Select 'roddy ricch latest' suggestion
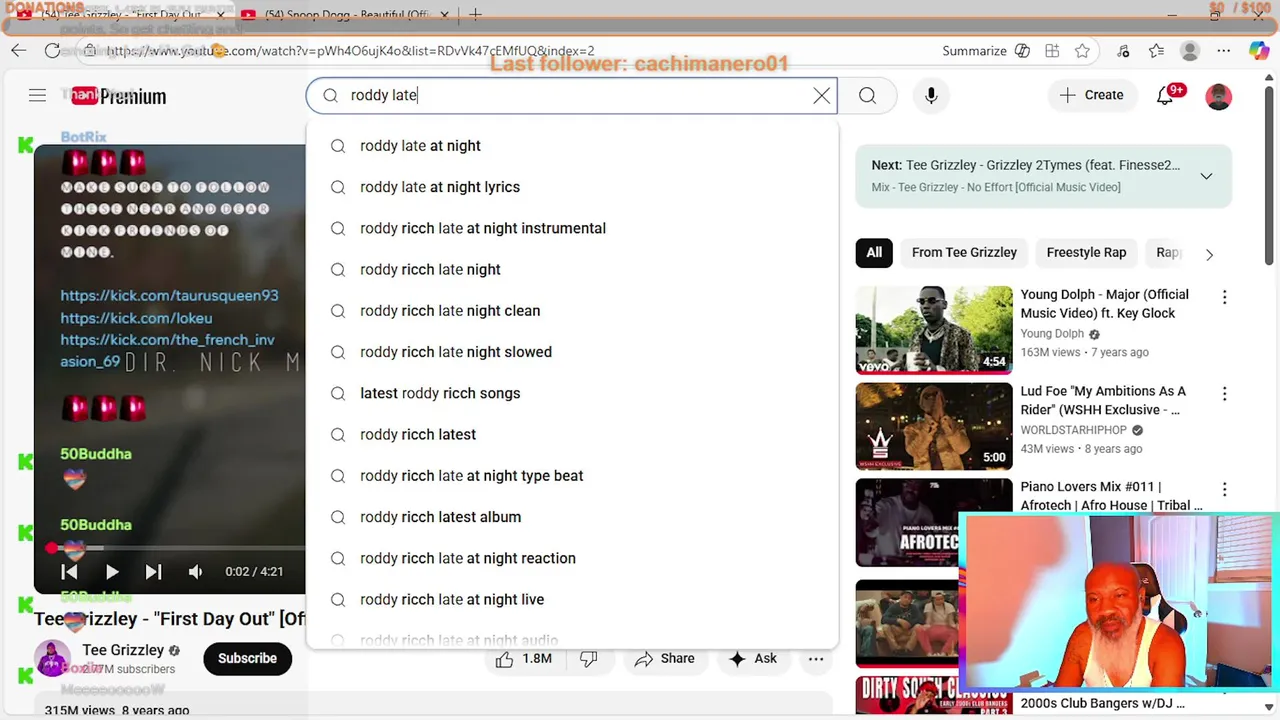 click(572, 434)
